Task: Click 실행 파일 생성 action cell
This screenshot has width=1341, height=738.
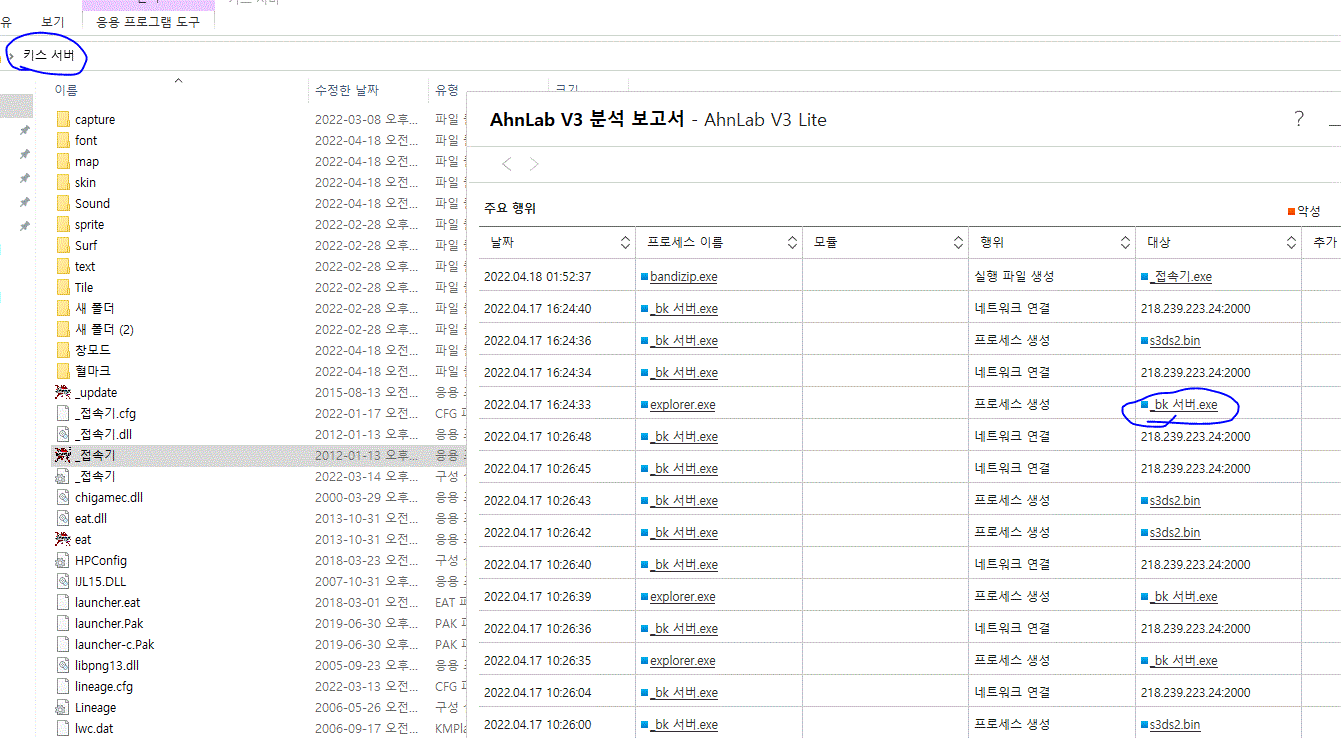Action: 1014,276
